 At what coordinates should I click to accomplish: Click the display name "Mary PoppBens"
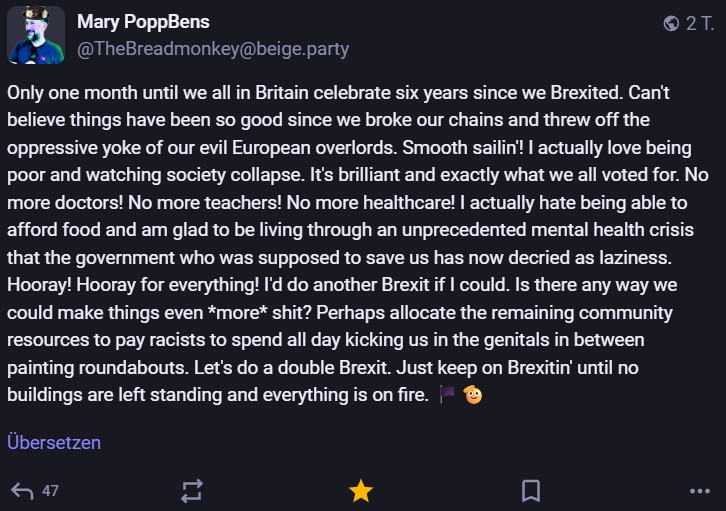coord(143,22)
